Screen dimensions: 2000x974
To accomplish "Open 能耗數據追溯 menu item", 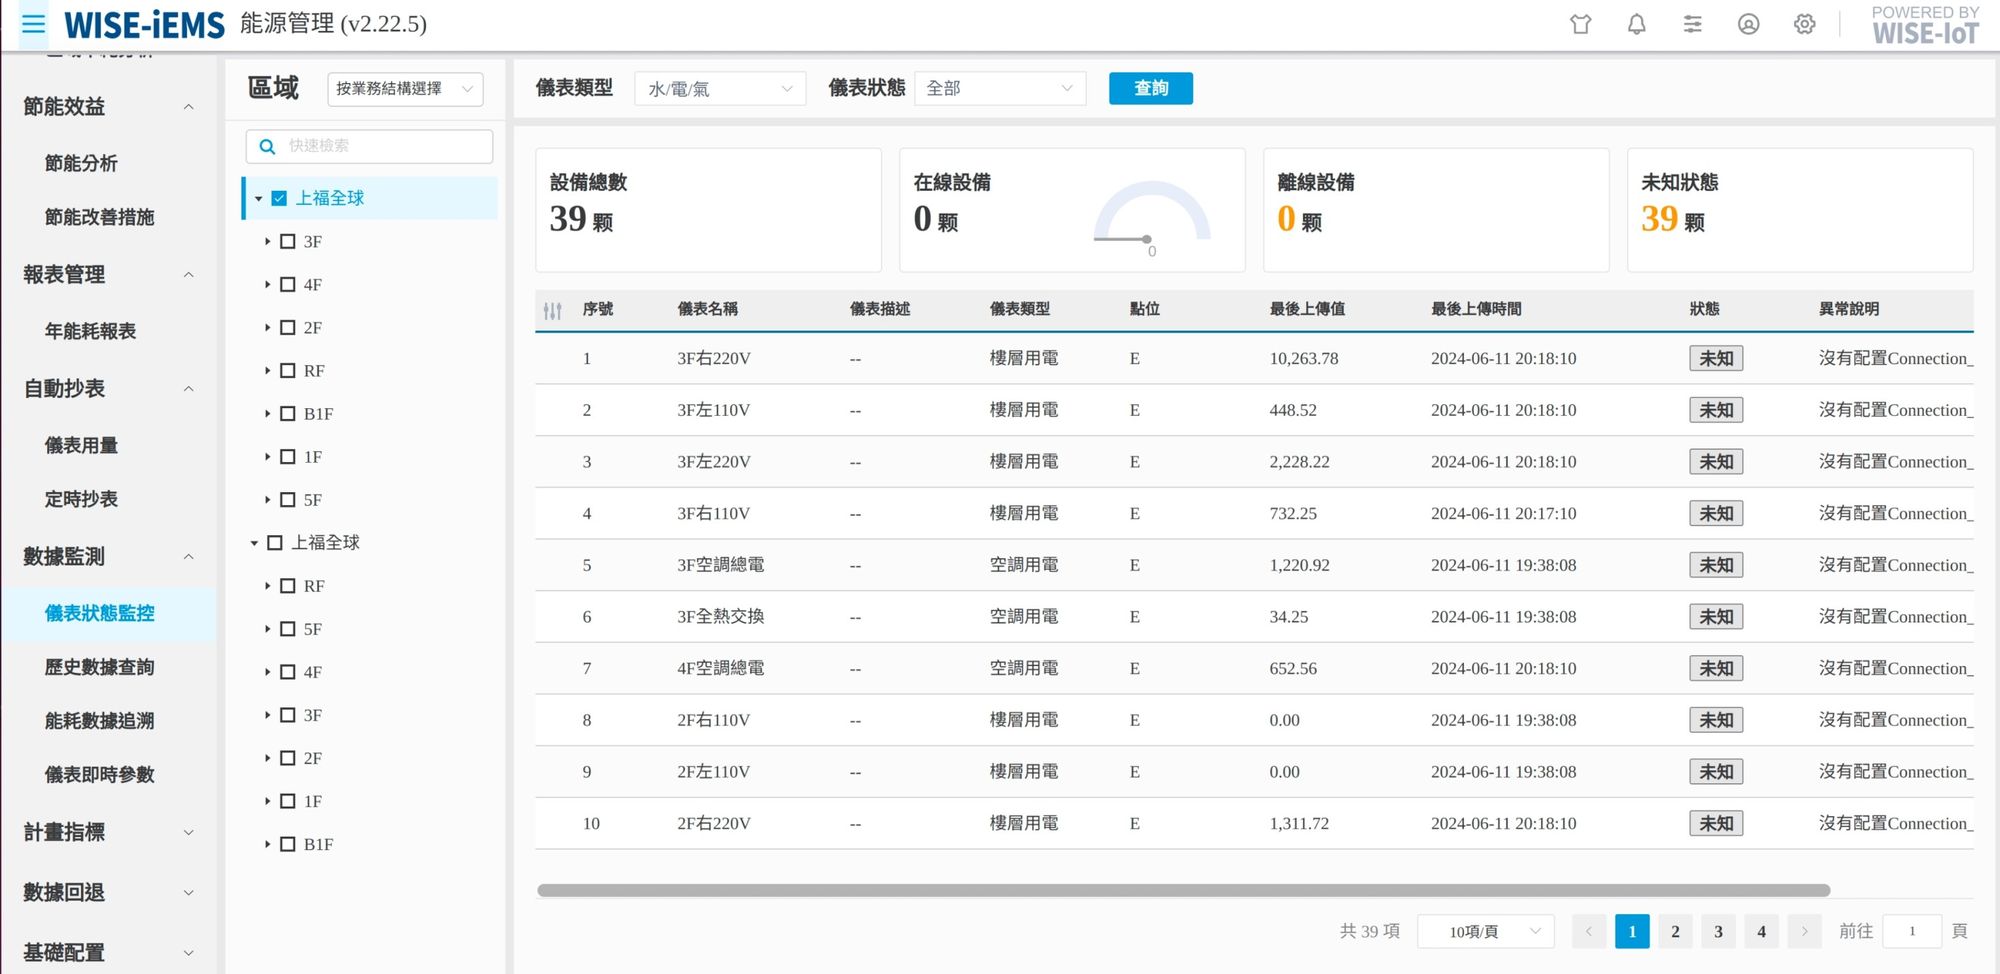I will (99, 721).
